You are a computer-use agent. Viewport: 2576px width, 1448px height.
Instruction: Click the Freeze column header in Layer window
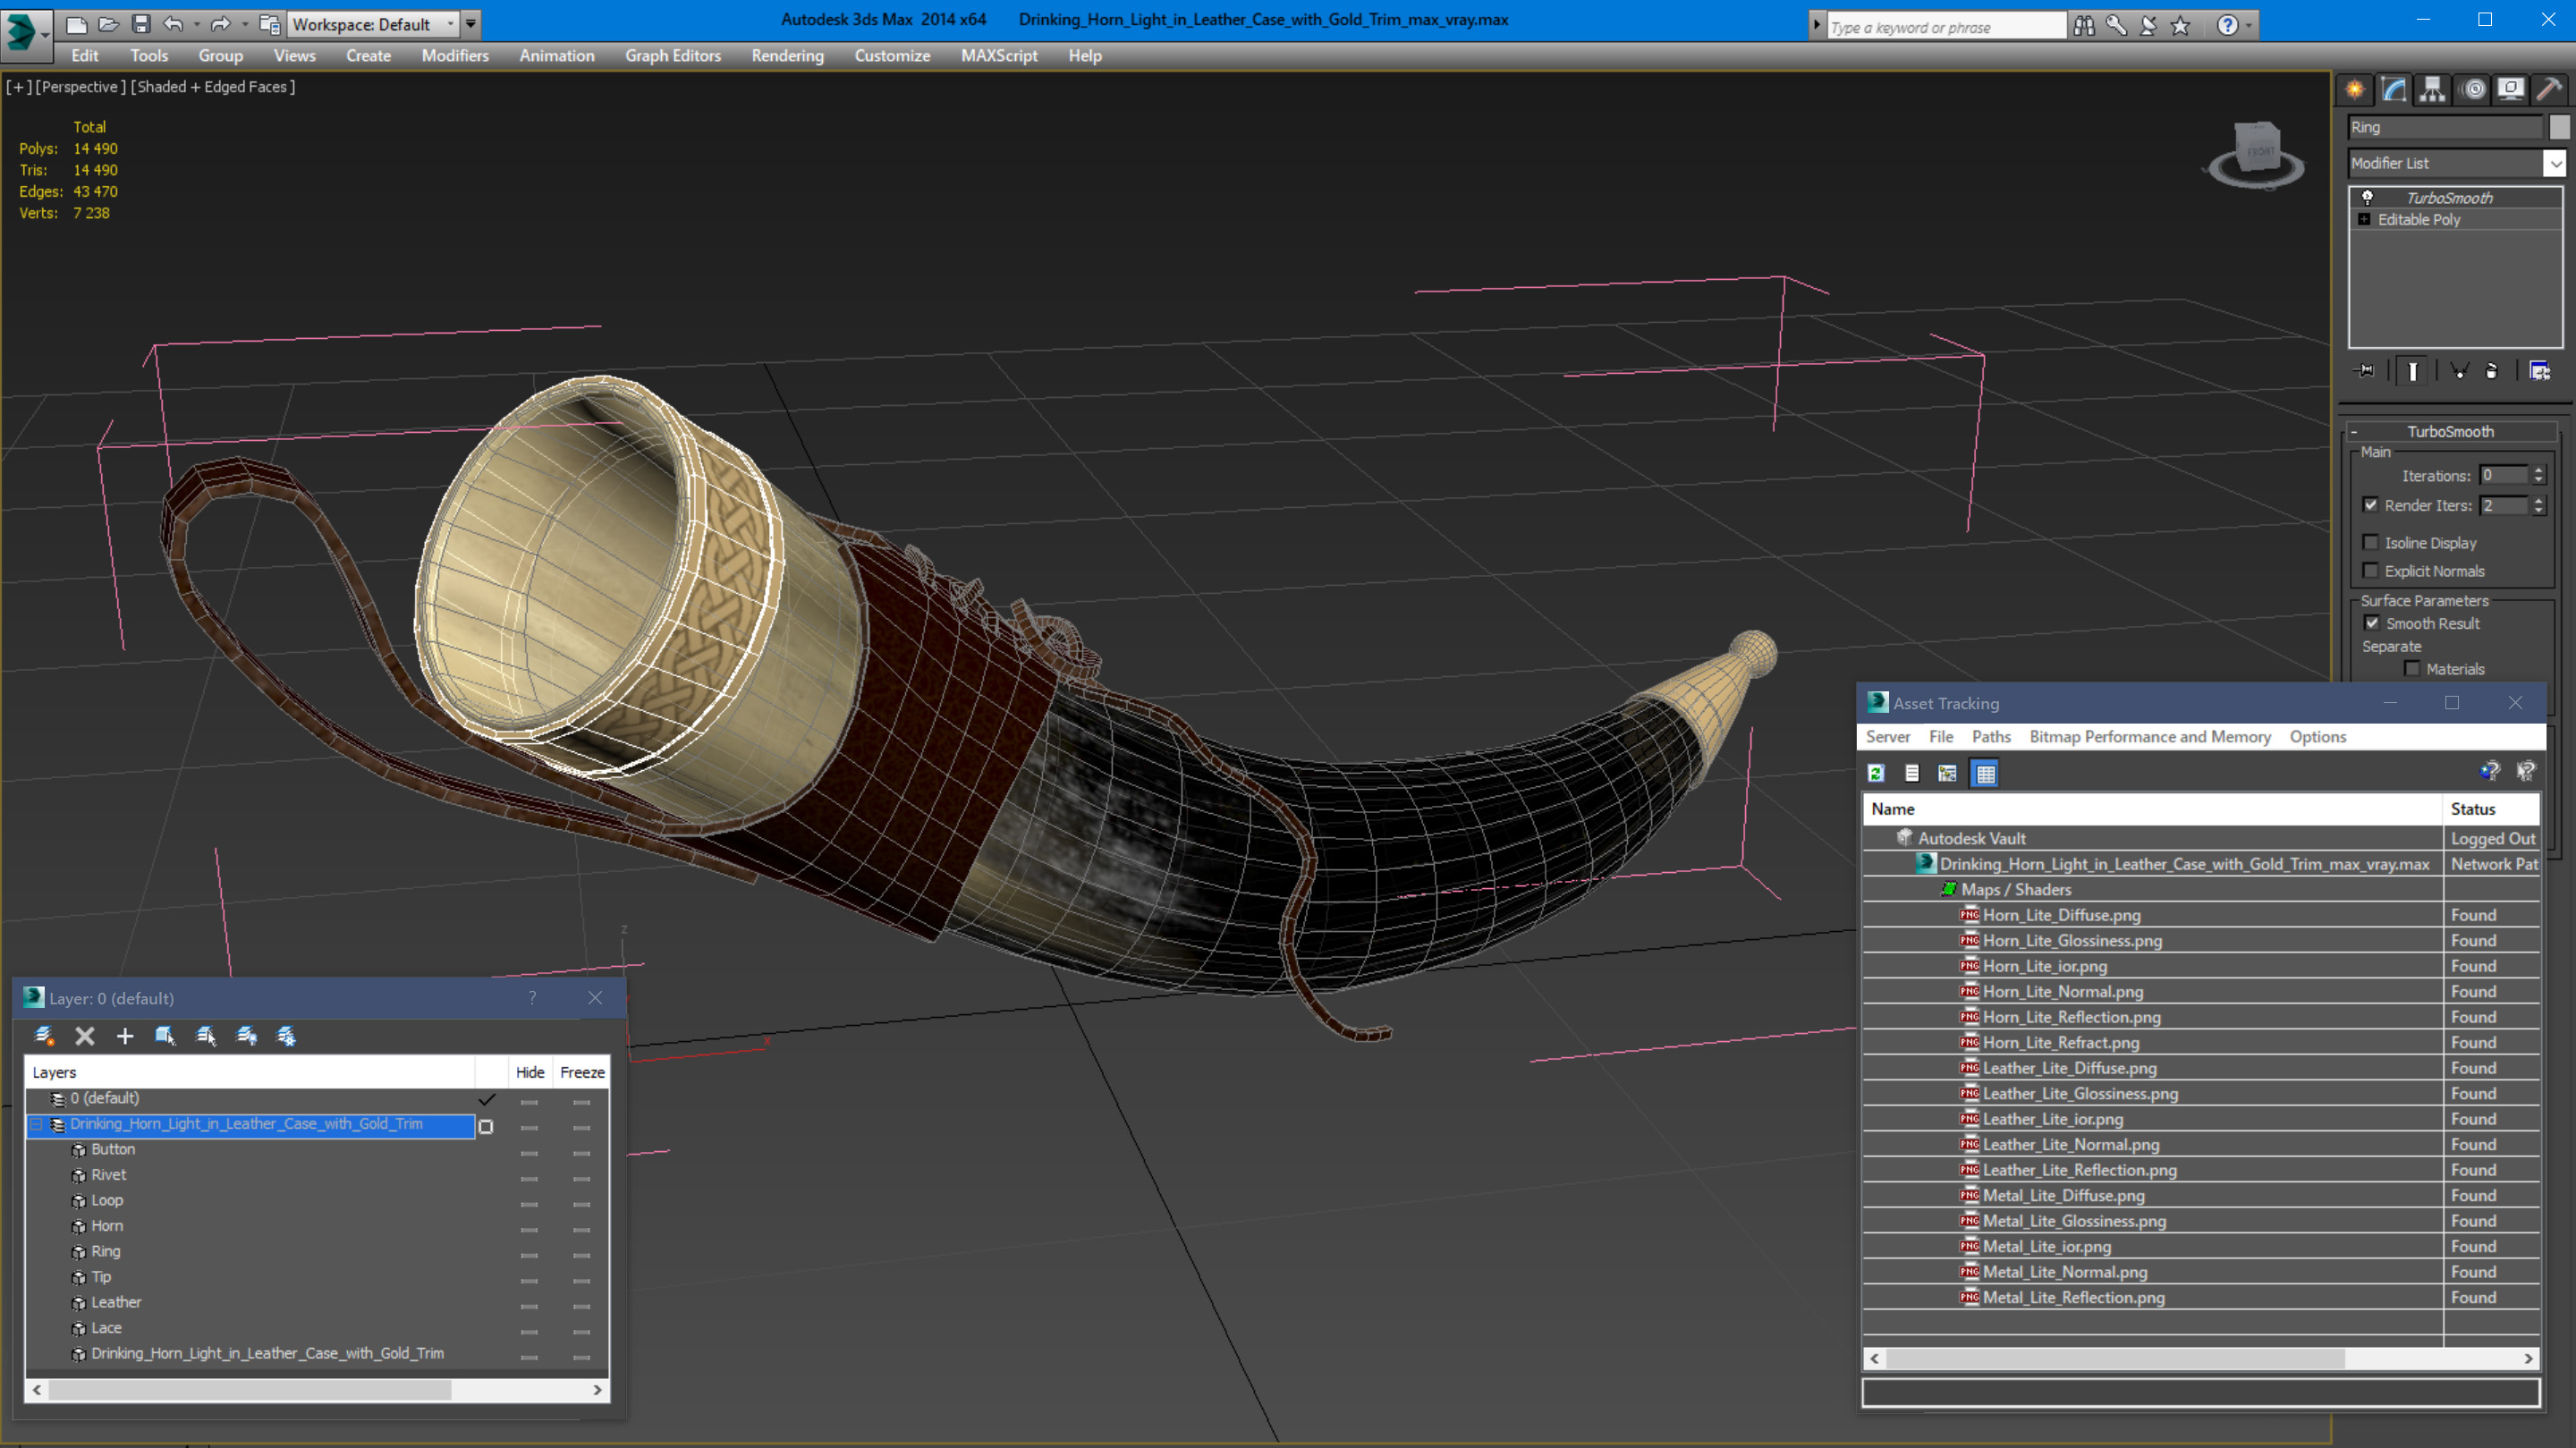[582, 1072]
